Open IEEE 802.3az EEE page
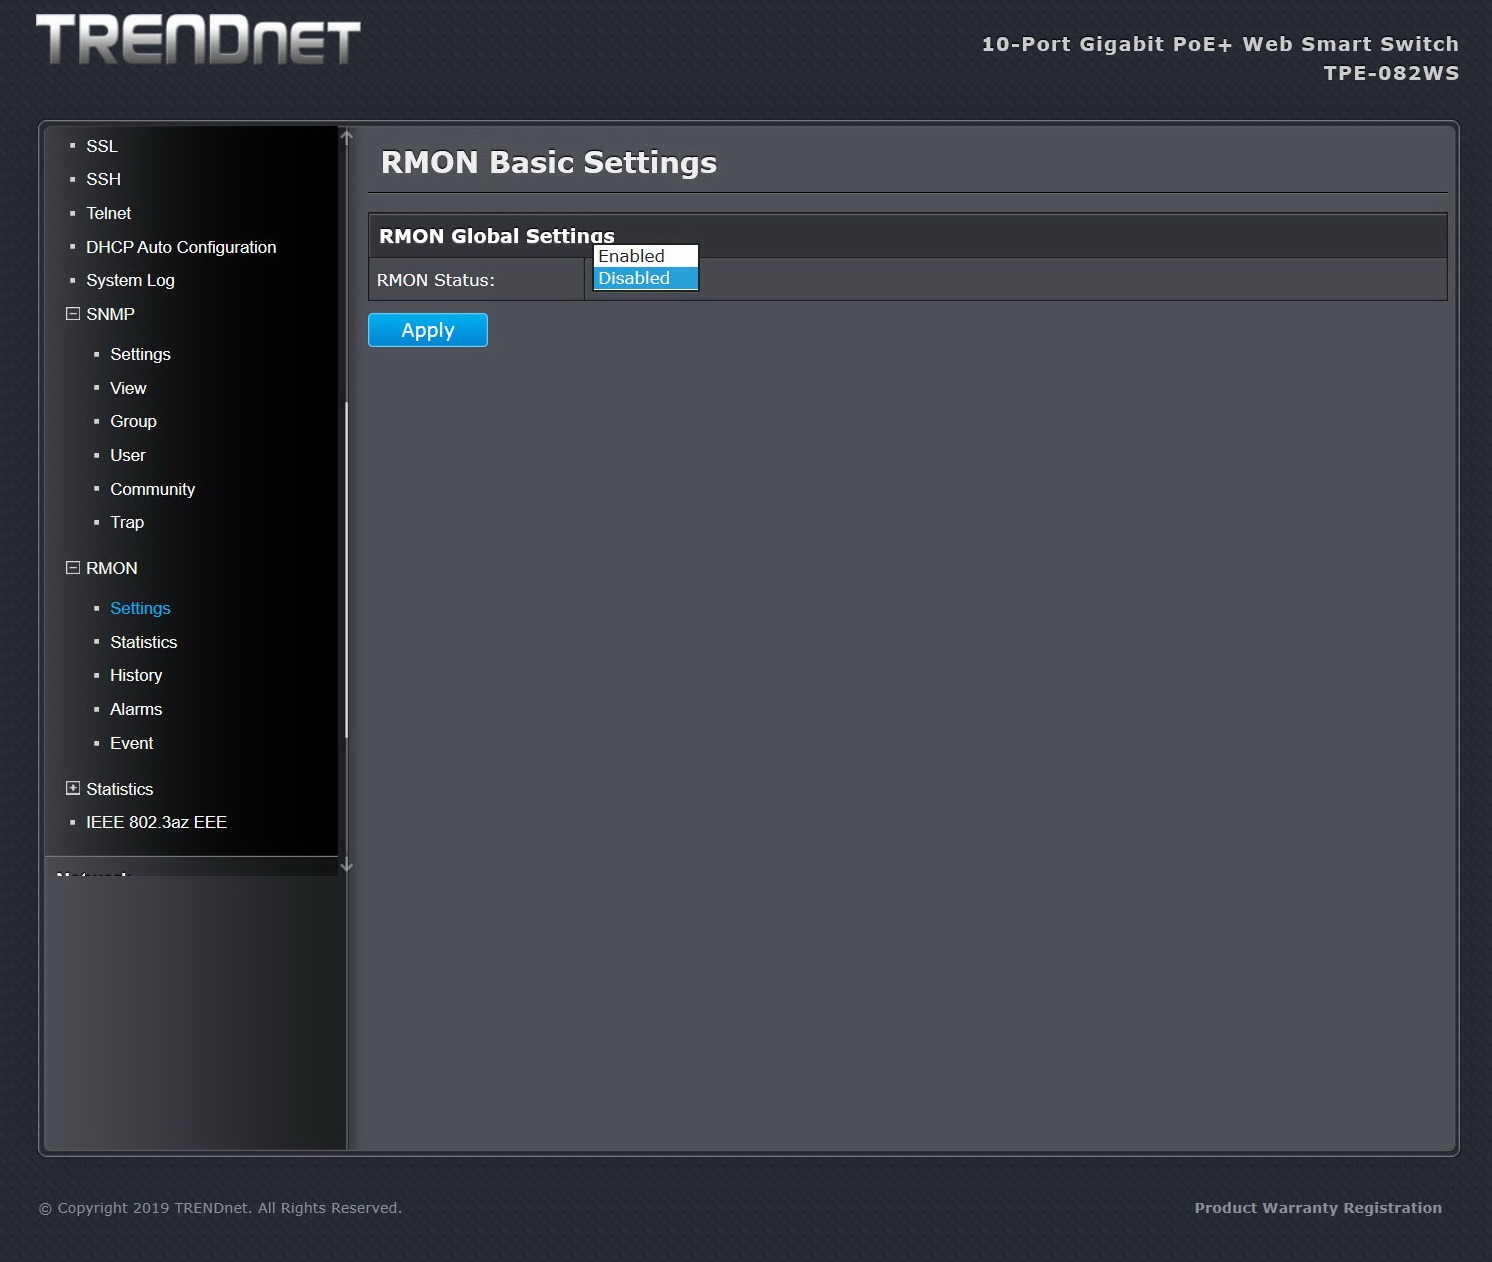 pos(156,822)
